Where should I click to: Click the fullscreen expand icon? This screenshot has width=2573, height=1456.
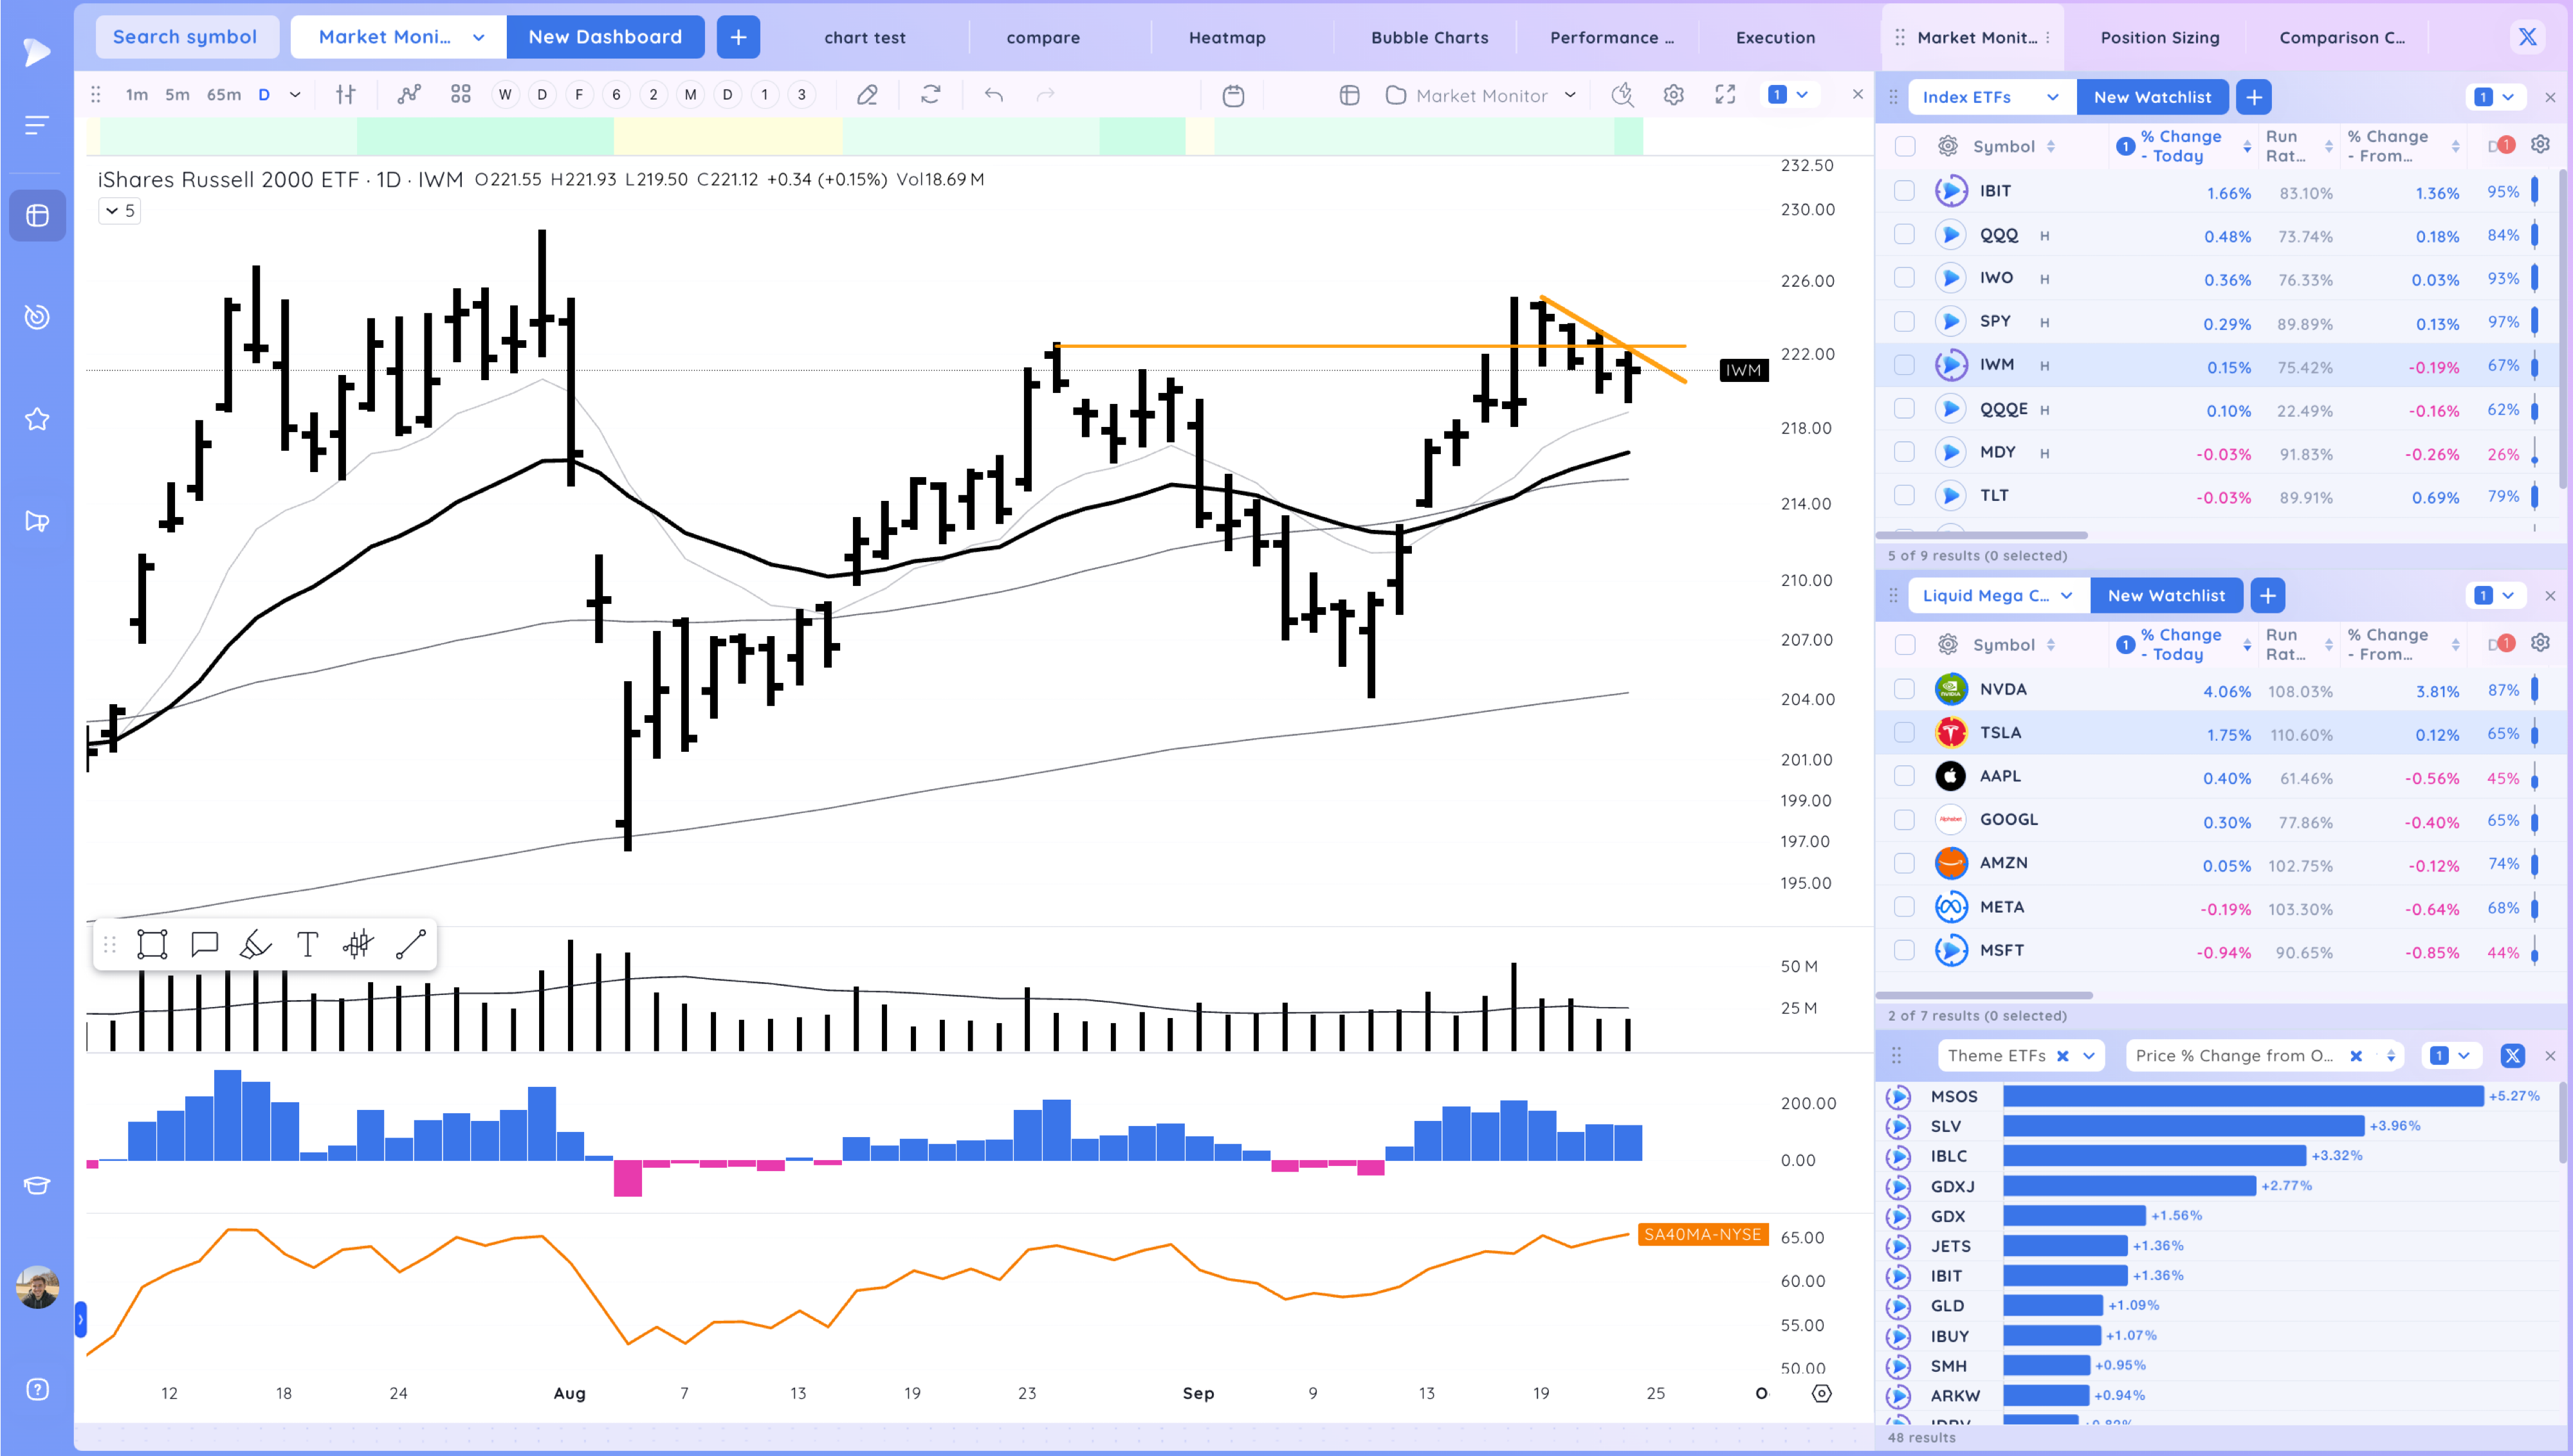click(1726, 94)
